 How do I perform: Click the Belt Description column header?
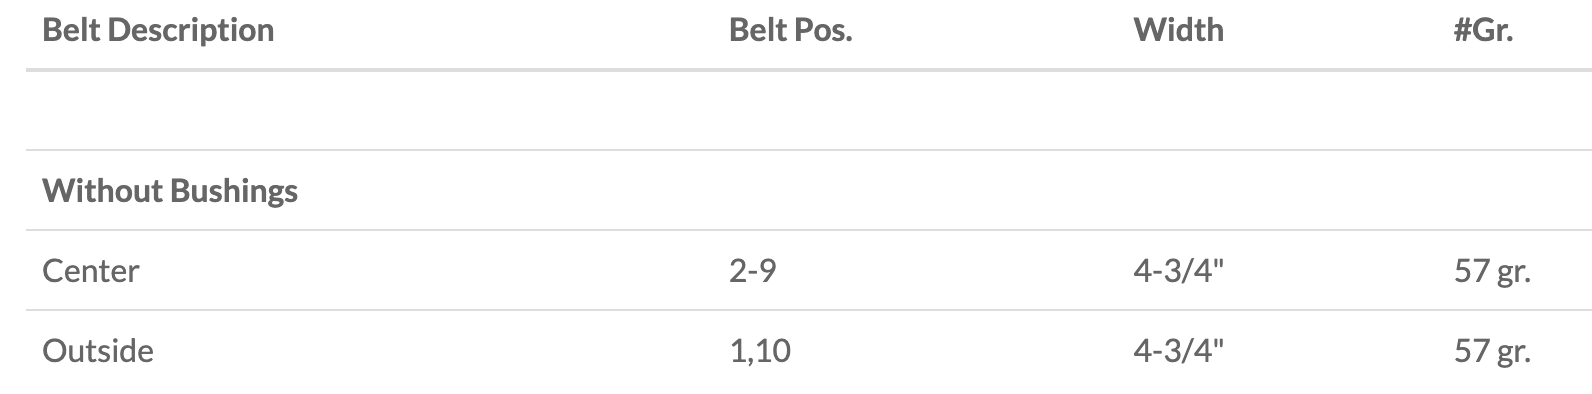pyautogui.click(x=158, y=30)
